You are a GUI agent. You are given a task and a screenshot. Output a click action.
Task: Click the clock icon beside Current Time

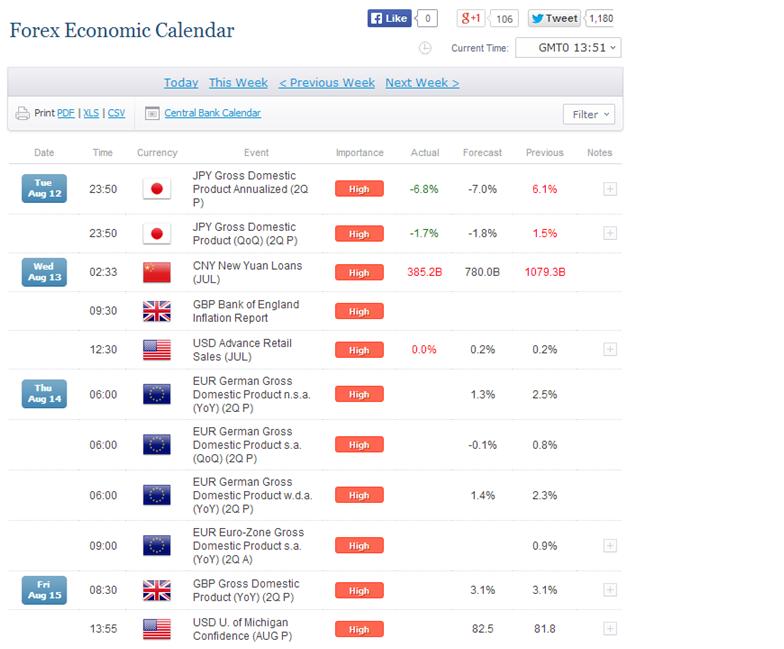(x=425, y=48)
